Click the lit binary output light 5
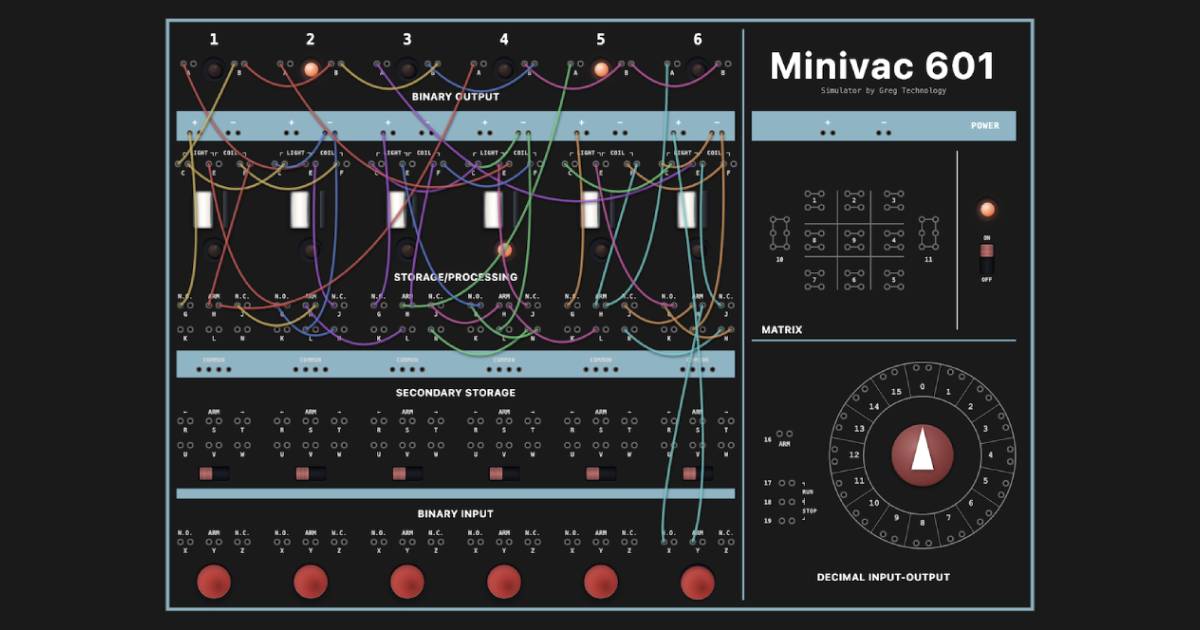1200x630 pixels. pyautogui.click(x=600, y=69)
